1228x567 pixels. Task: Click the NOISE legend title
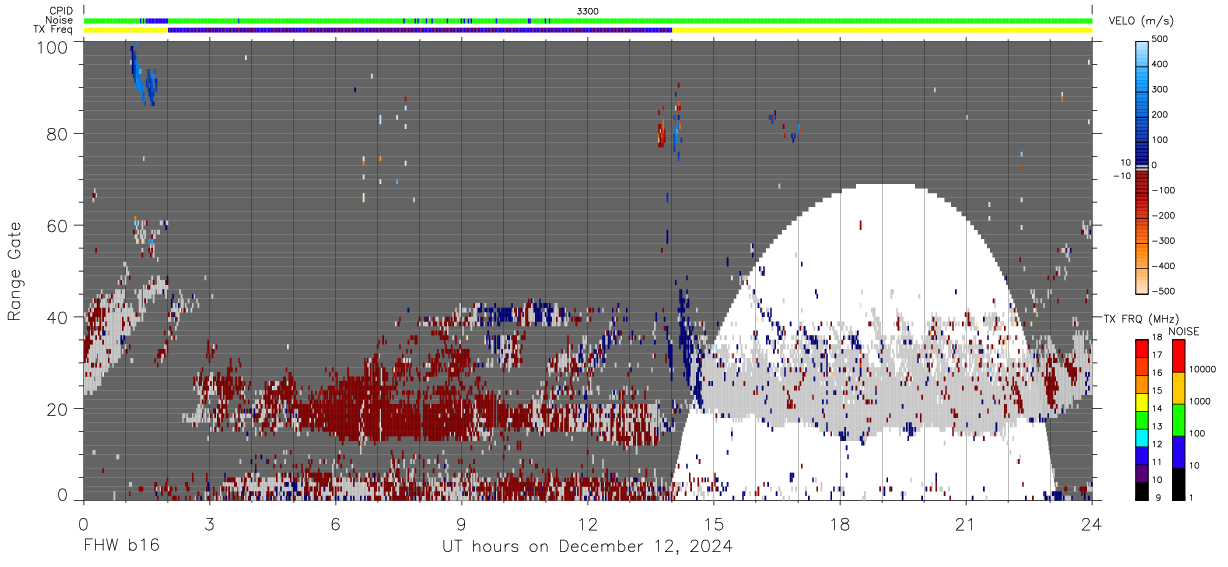[x=1183, y=331]
